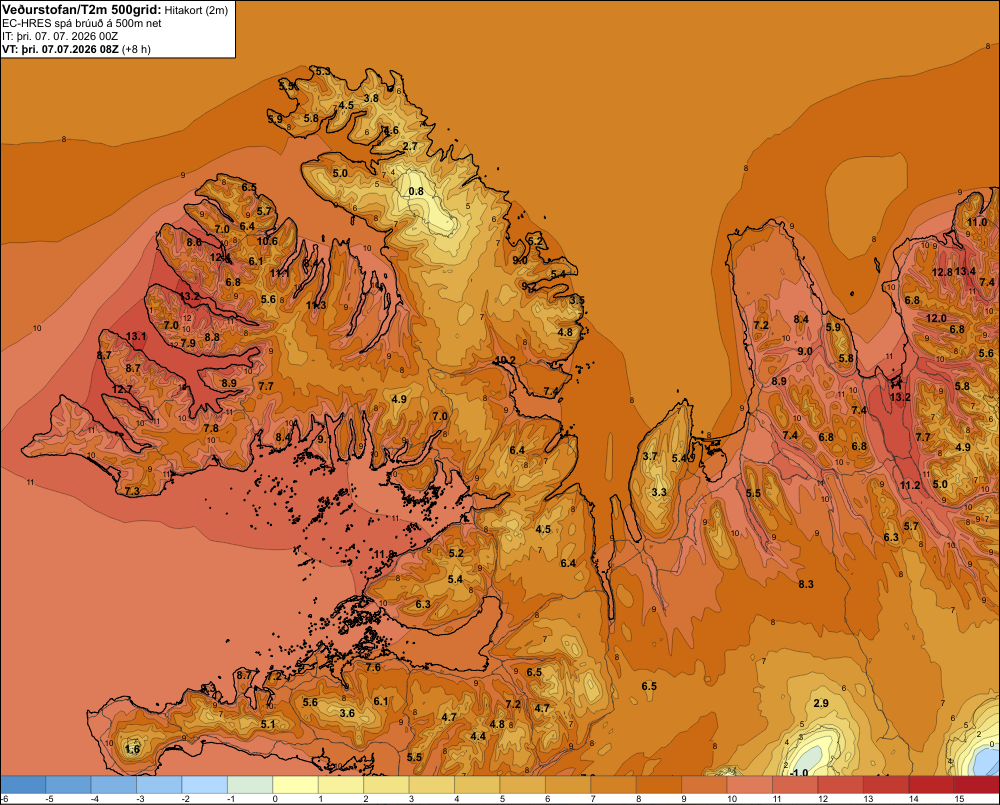
Task: Click the legend swatch between 1 and 2
Action: click(x=341, y=785)
